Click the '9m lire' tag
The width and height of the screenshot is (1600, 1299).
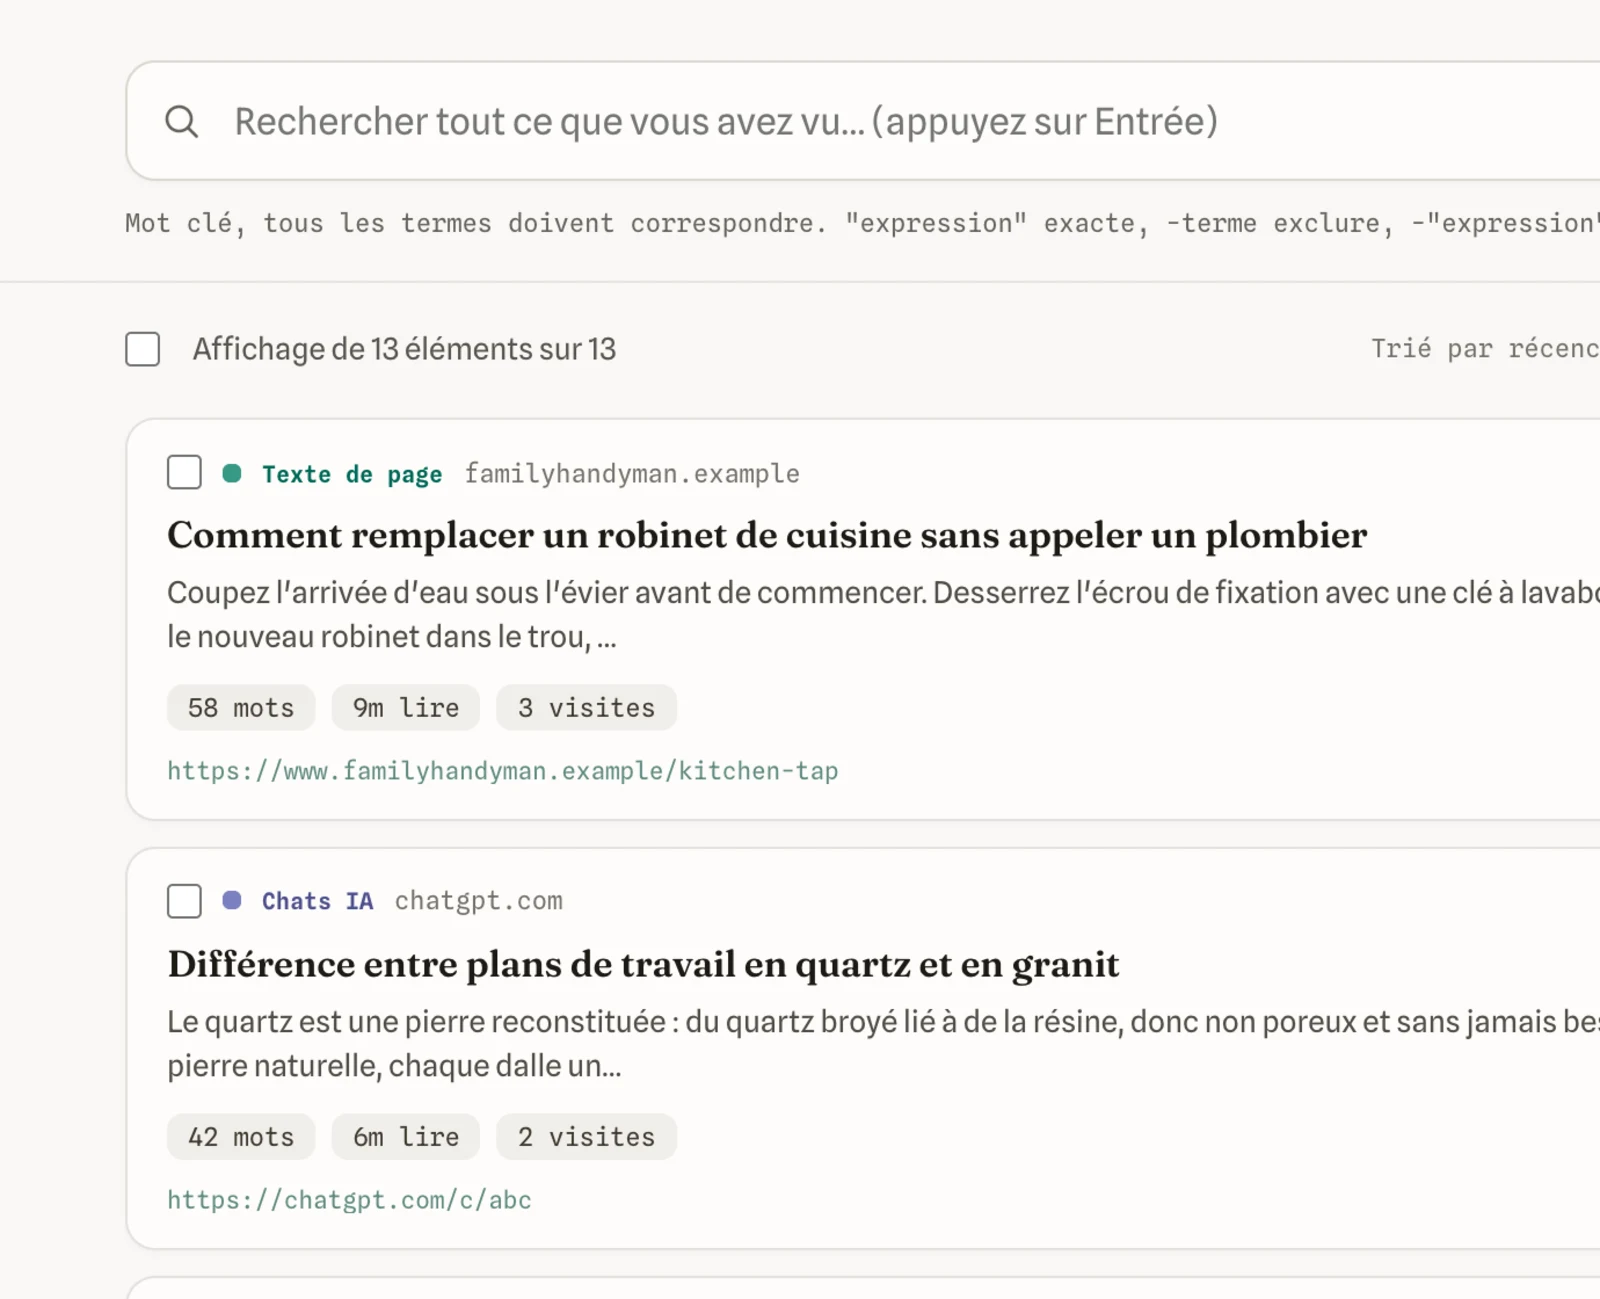[406, 708]
